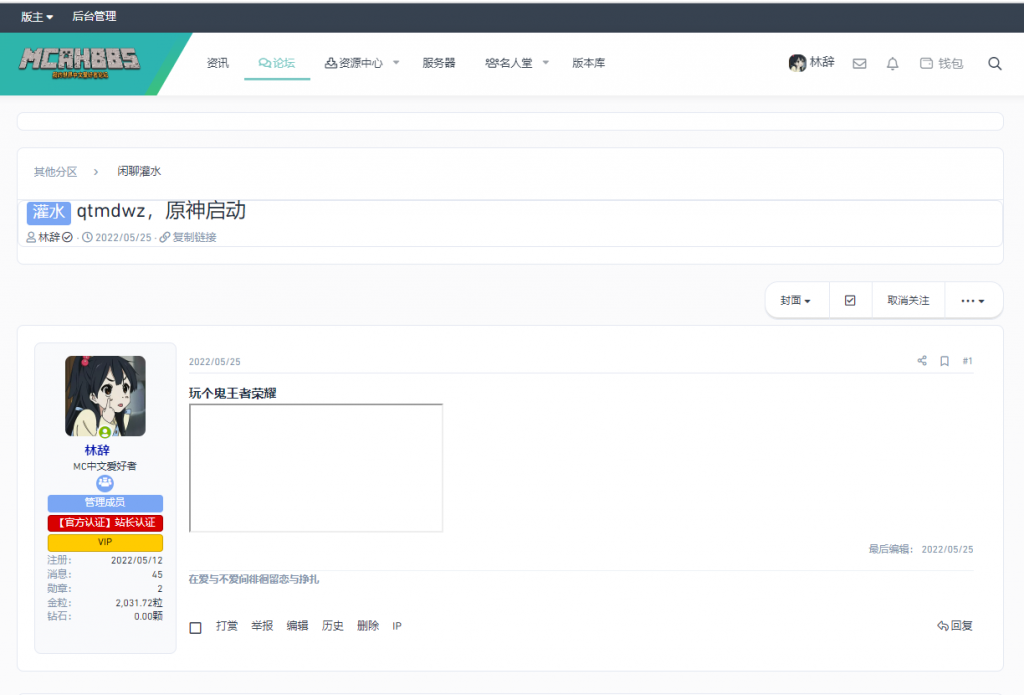Click 打赏 to tip the post
The height and width of the screenshot is (695, 1024).
[x=227, y=626]
